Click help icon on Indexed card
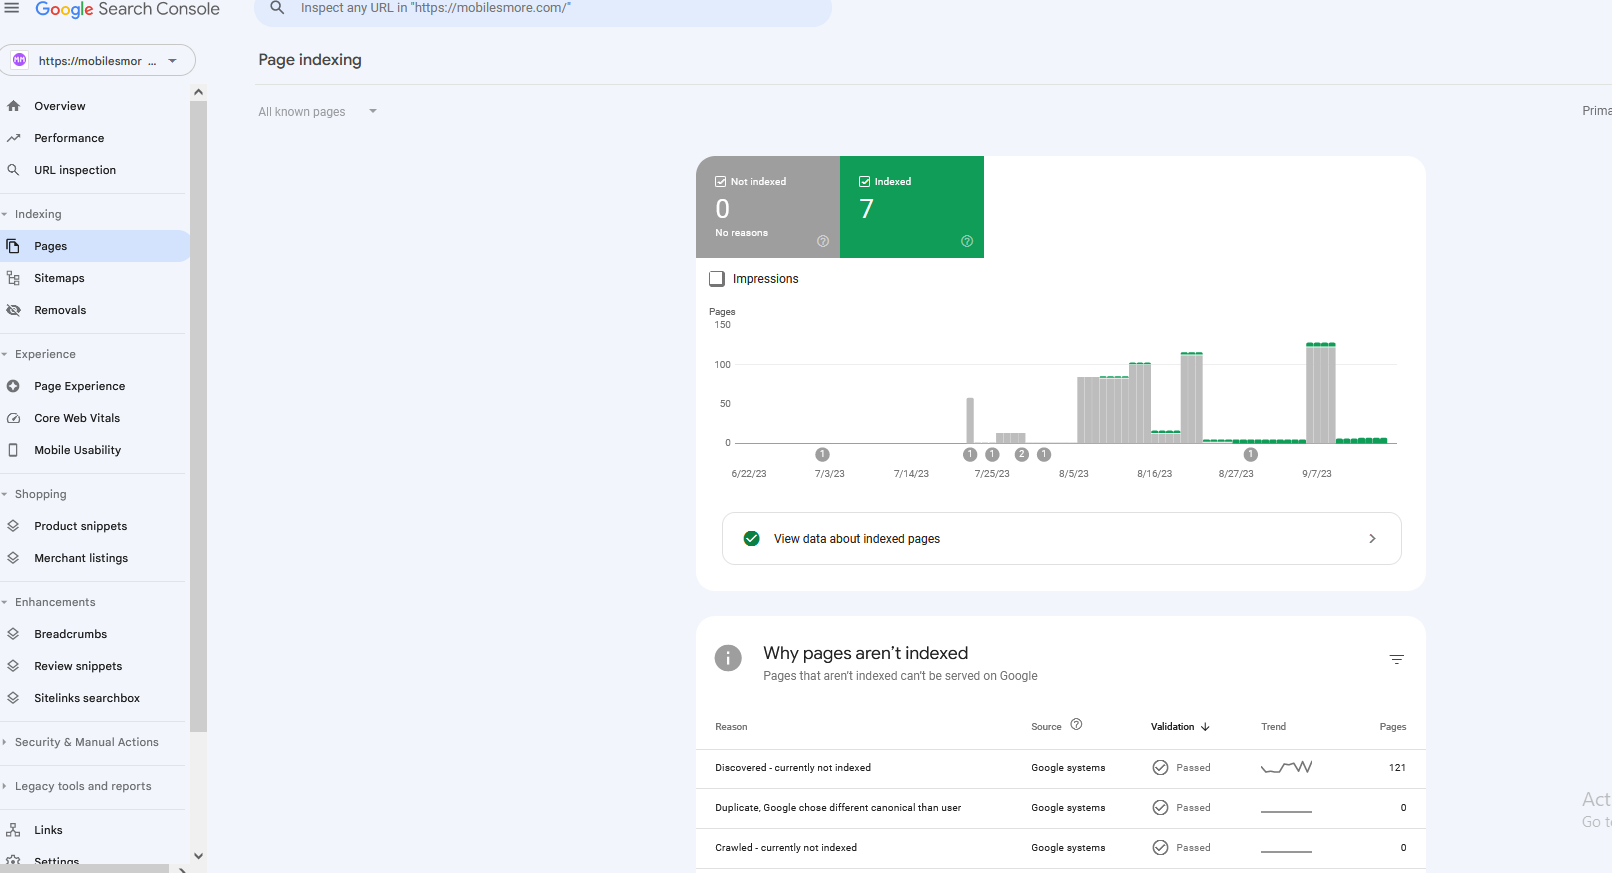This screenshot has width=1612, height=873. tap(967, 241)
